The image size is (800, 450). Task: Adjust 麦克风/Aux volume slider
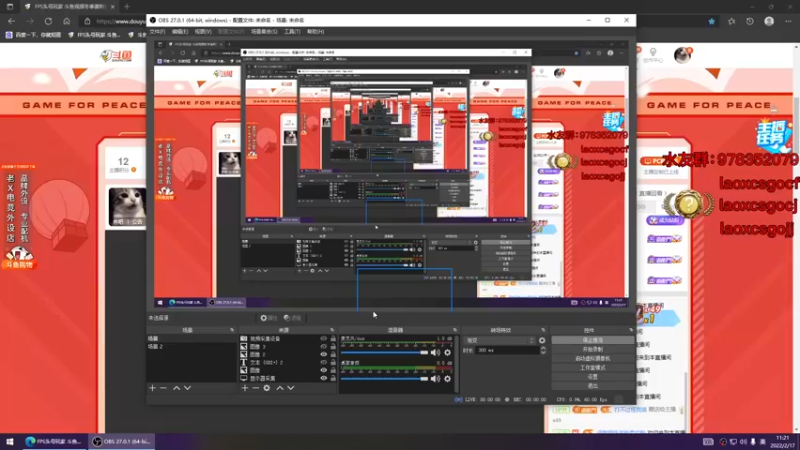coord(384,353)
